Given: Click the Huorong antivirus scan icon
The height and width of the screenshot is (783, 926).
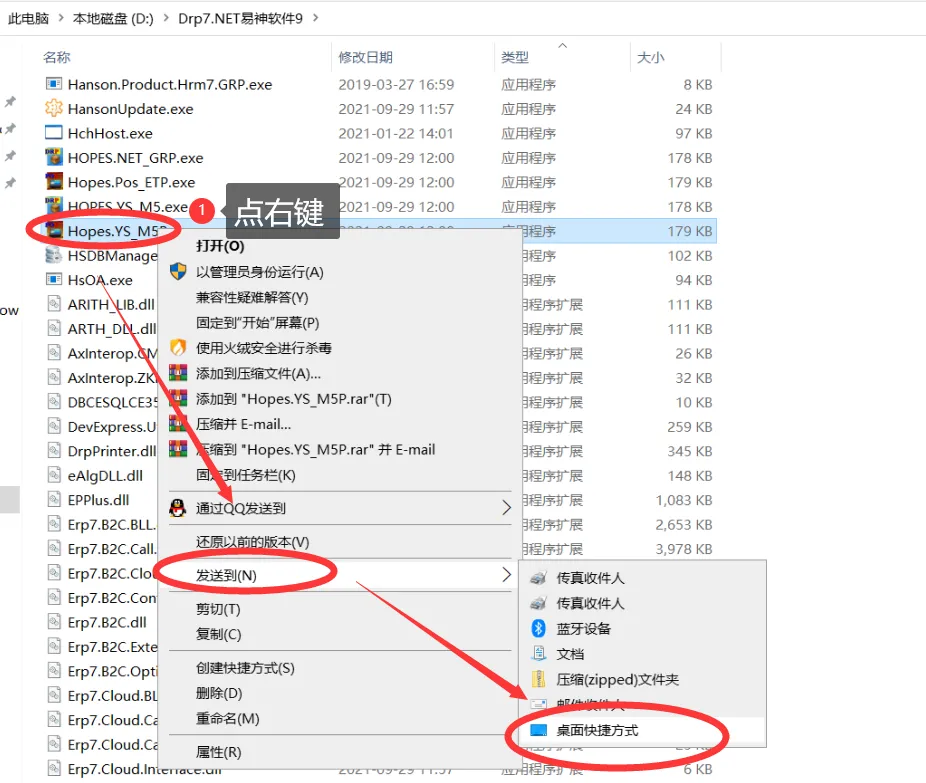Looking at the screenshot, I should pyautogui.click(x=178, y=348).
